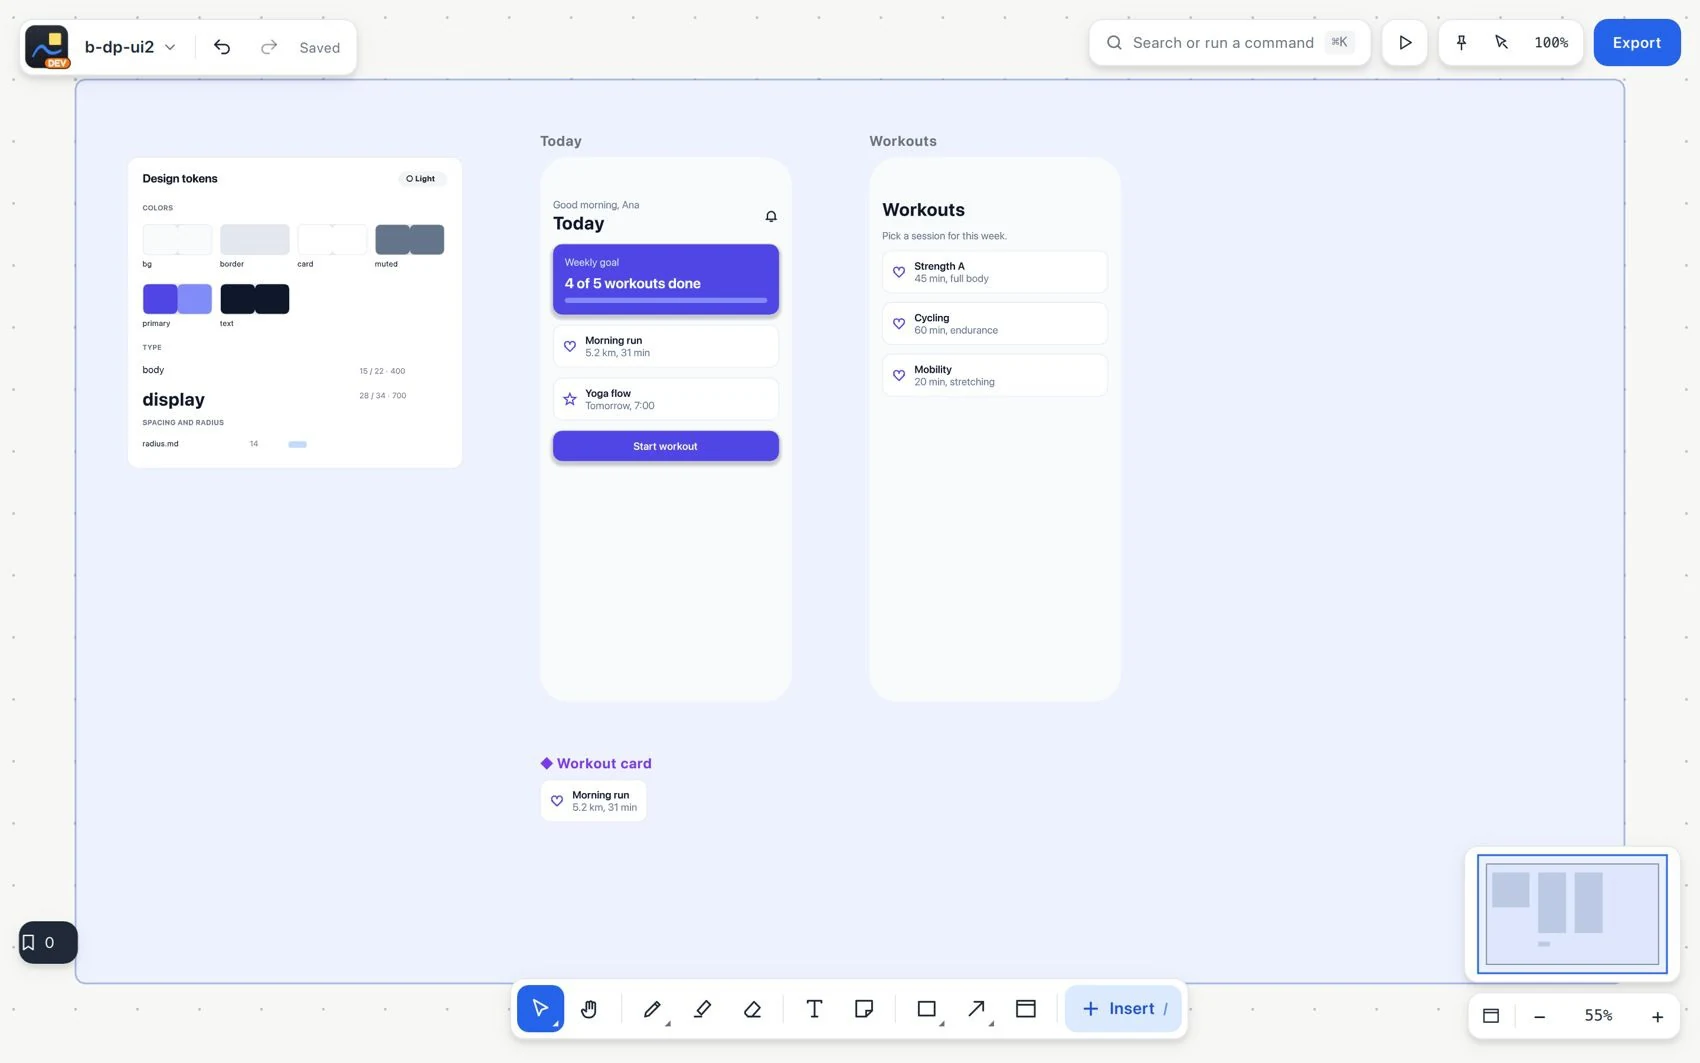
Task: Select the eraser tool
Action: (x=752, y=1008)
